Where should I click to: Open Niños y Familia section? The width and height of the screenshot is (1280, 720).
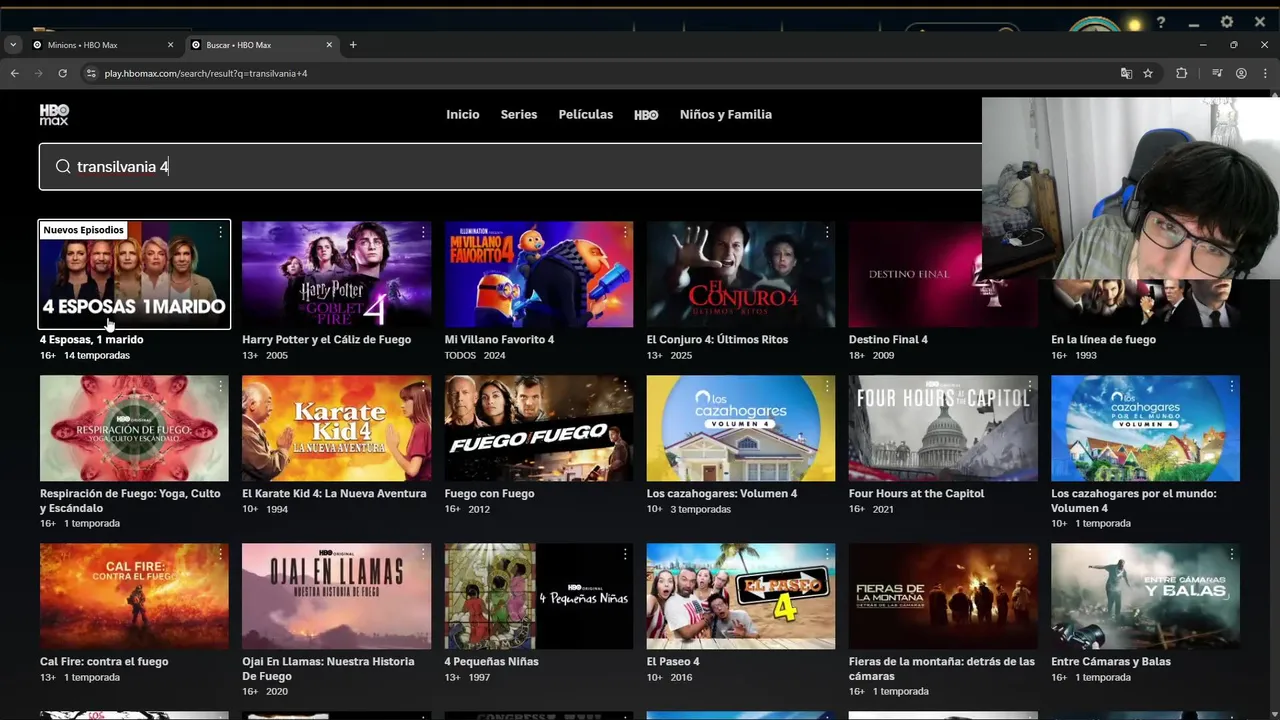click(x=726, y=115)
